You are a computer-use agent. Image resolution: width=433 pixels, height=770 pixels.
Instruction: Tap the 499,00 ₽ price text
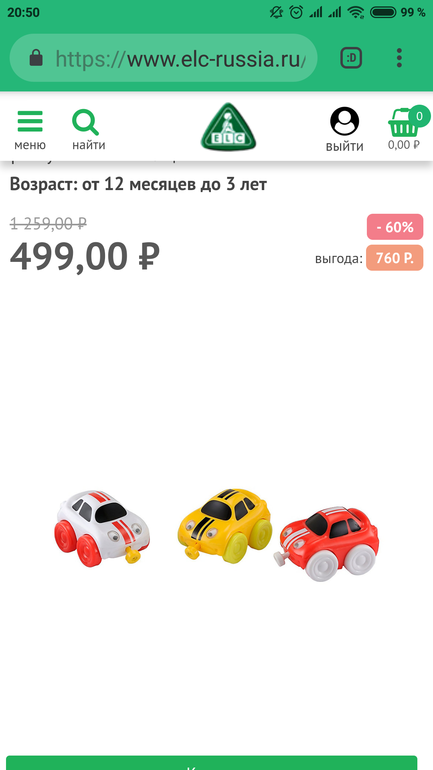pyautogui.click(x=85, y=257)
